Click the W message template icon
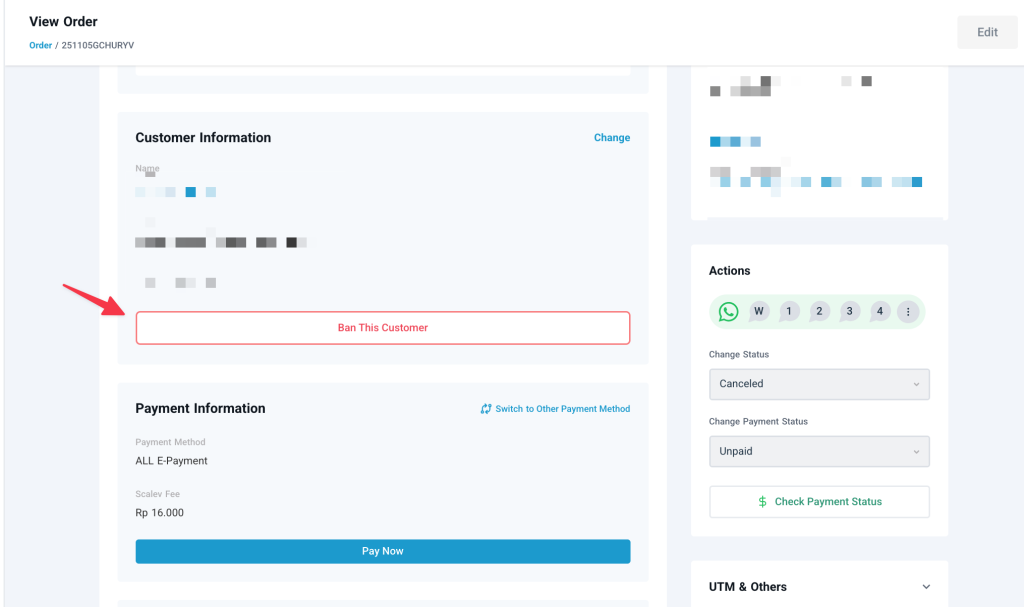 pos(759,312)
